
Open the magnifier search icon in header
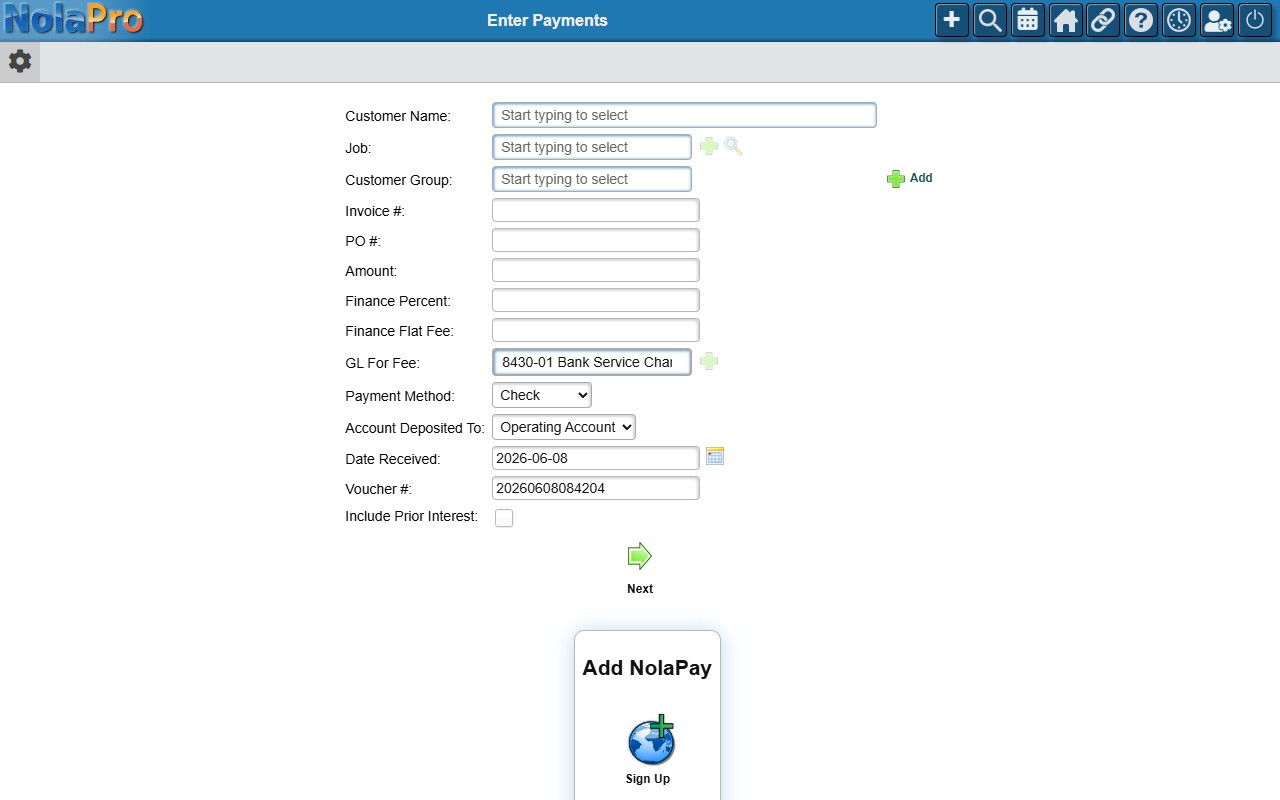point(990,20)
